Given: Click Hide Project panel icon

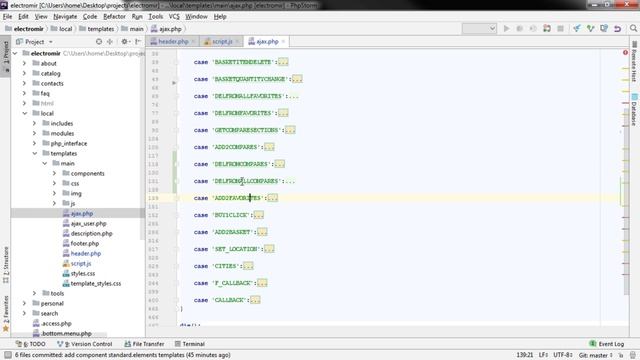Looking at the screenshot, I should pyautogui.click(x=138, y=42).
